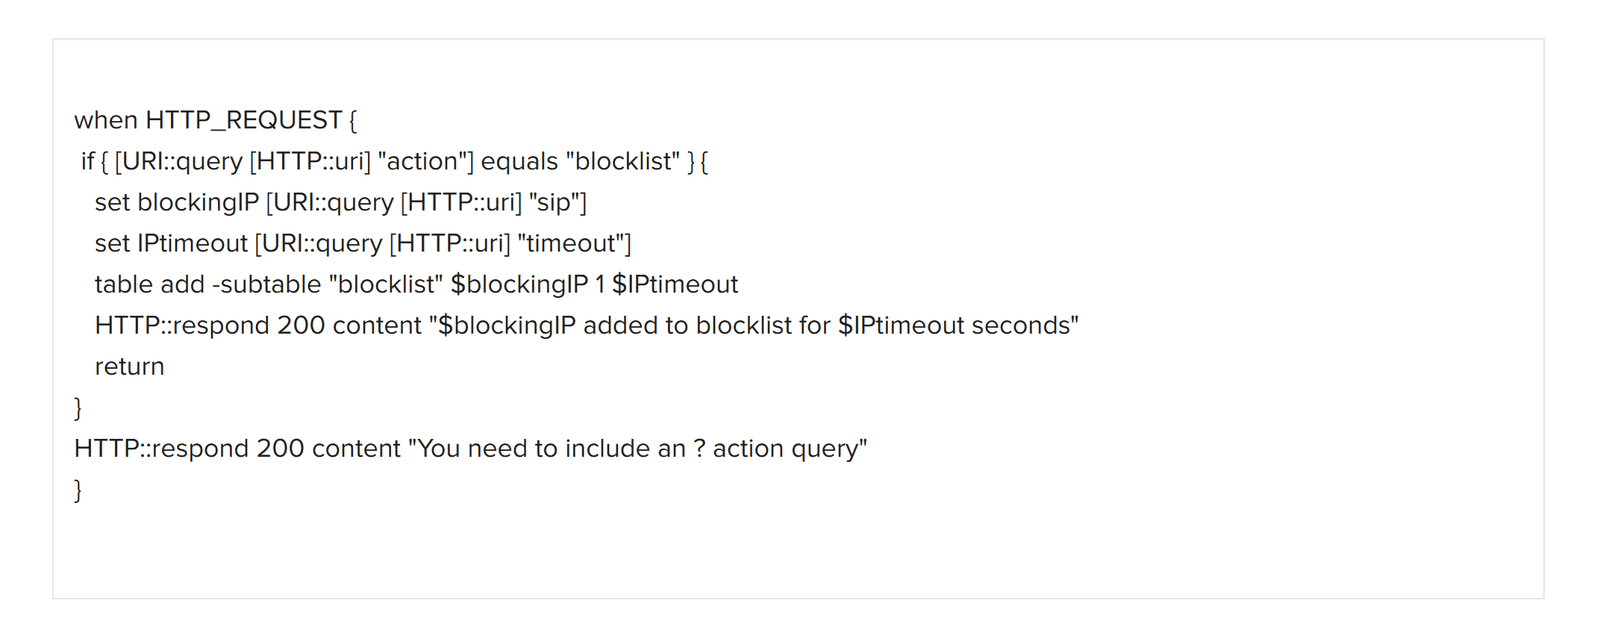
Task: Click the "return" statement
Action: click(129, 366)
